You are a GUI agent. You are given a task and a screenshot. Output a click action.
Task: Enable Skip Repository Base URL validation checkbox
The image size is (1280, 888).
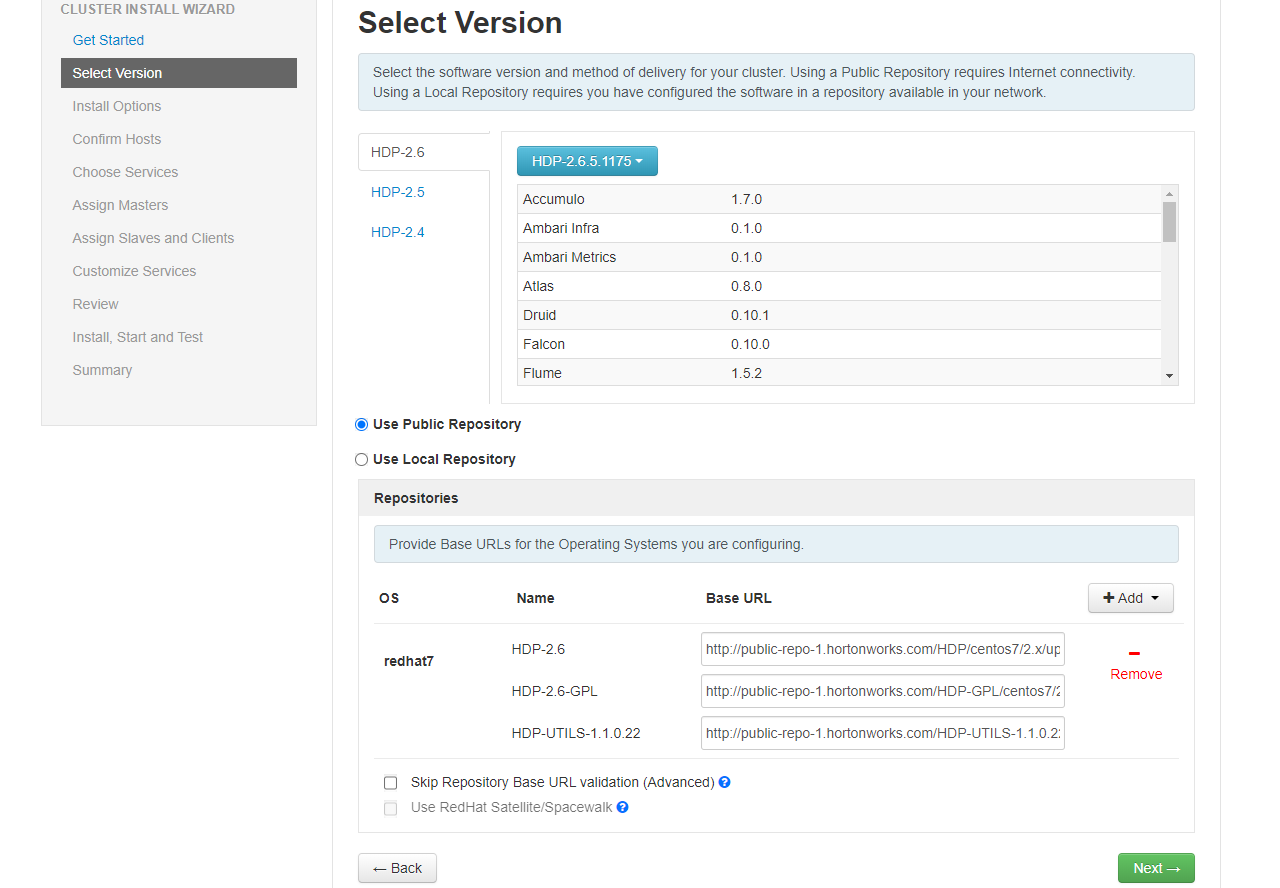[x=391, y=782]
